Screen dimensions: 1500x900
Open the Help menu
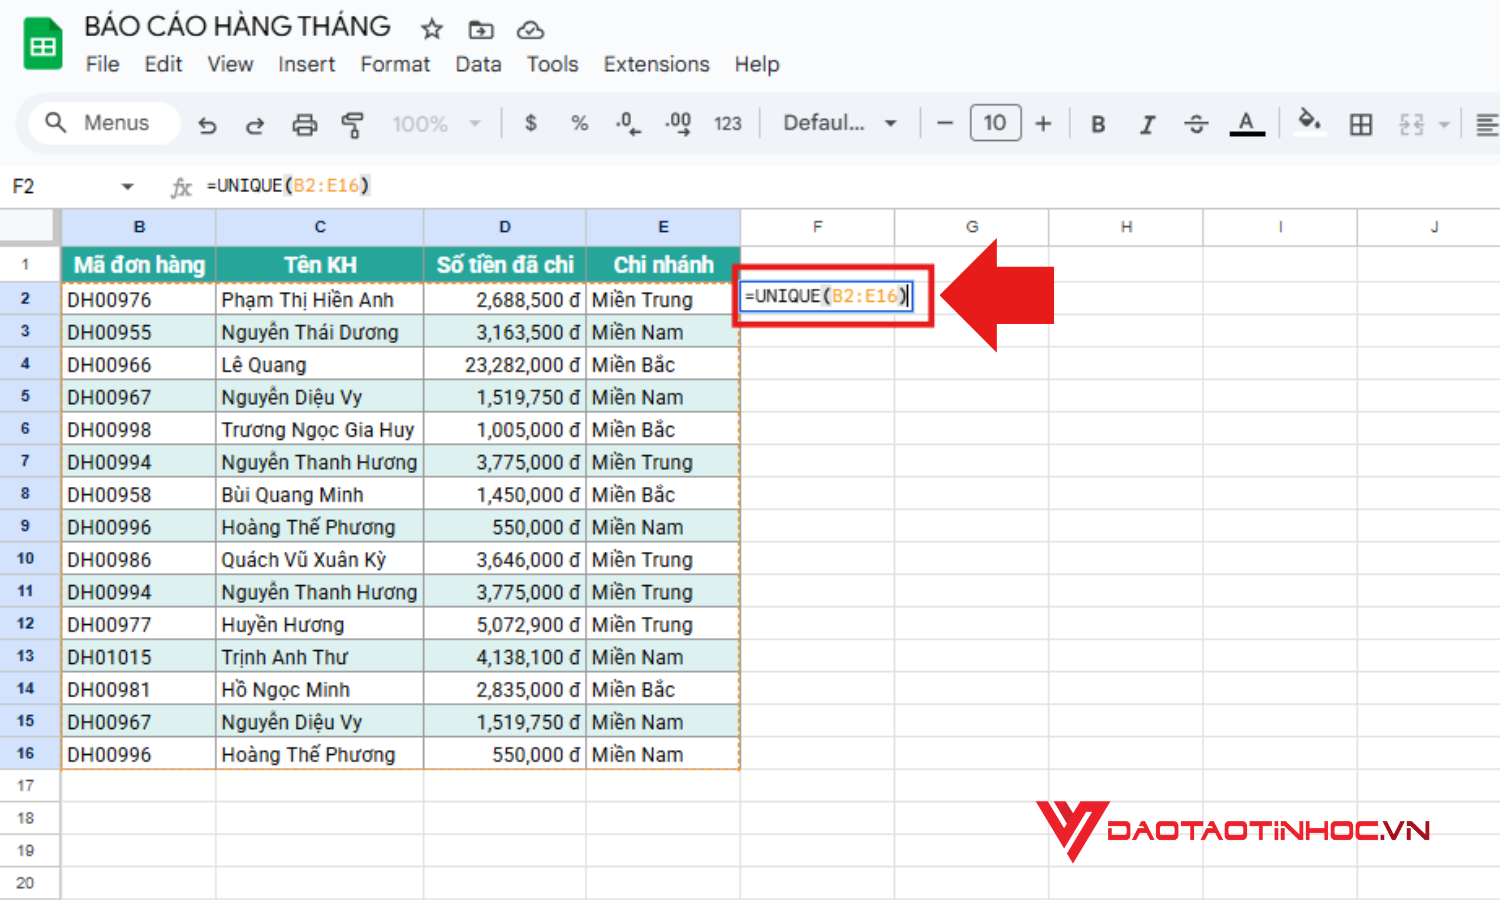(756, 64)
